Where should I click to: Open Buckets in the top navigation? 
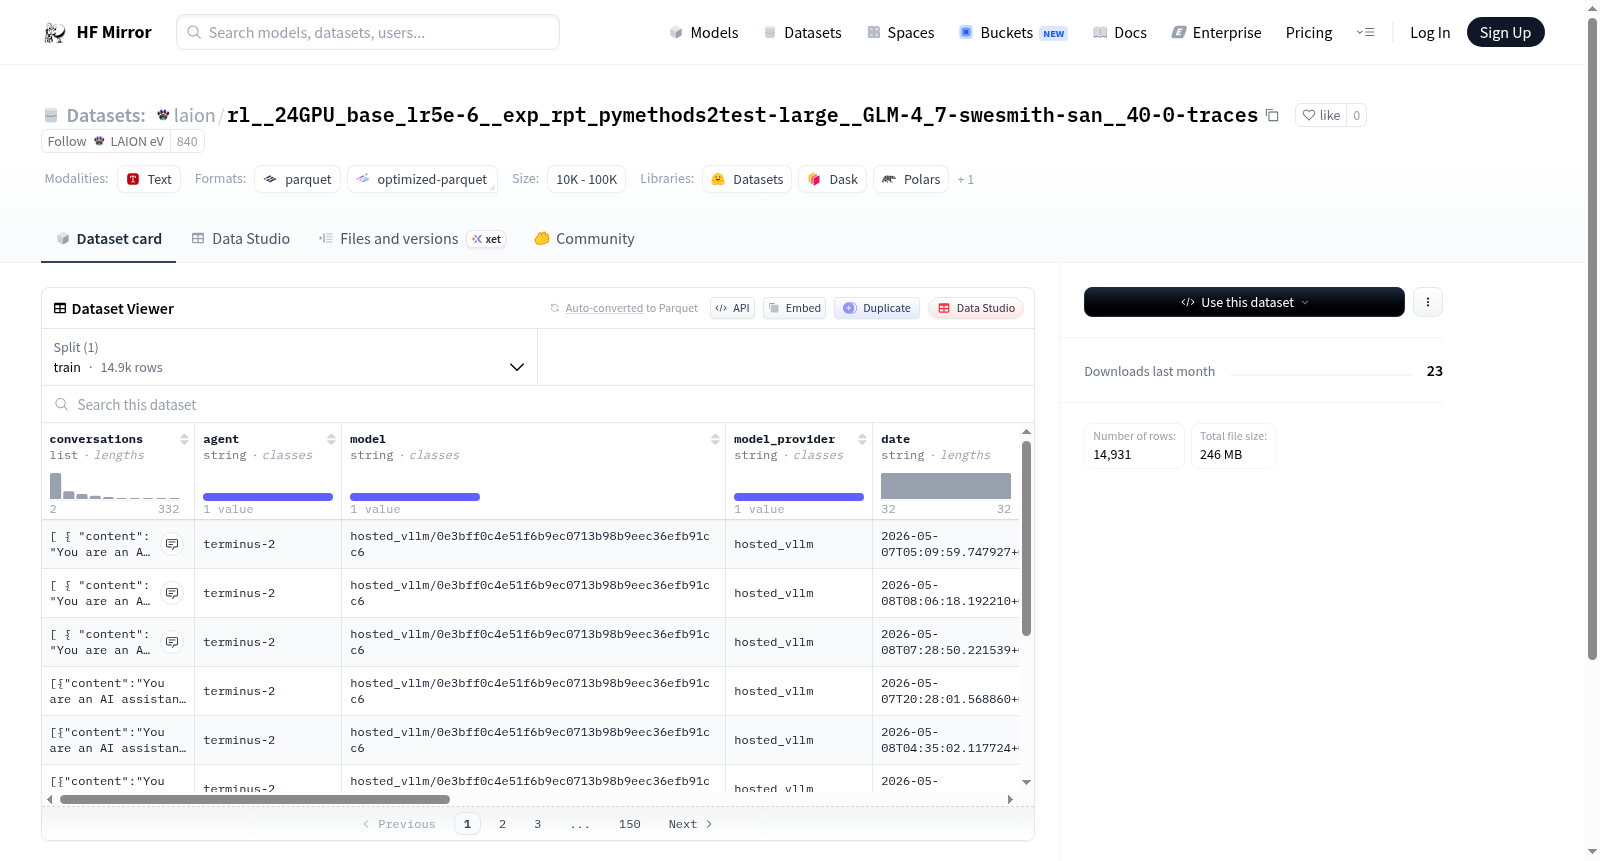[x=1012, y=32]
